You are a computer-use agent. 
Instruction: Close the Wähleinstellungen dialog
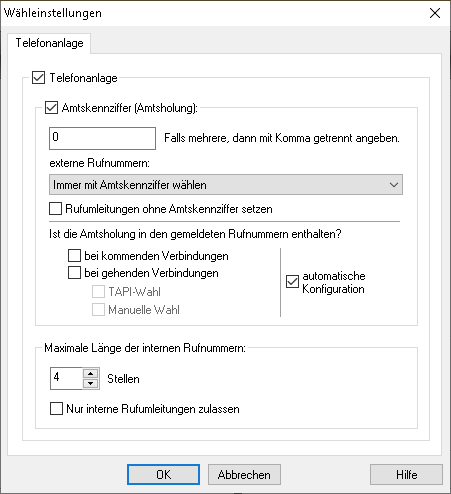click(435, 13)
